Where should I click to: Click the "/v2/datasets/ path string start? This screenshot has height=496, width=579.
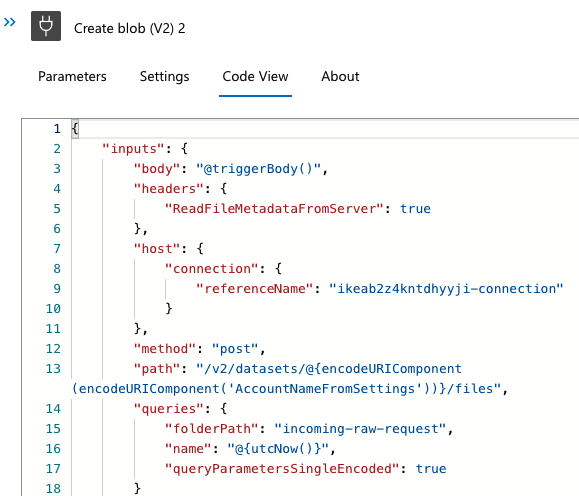coord(251,369)
